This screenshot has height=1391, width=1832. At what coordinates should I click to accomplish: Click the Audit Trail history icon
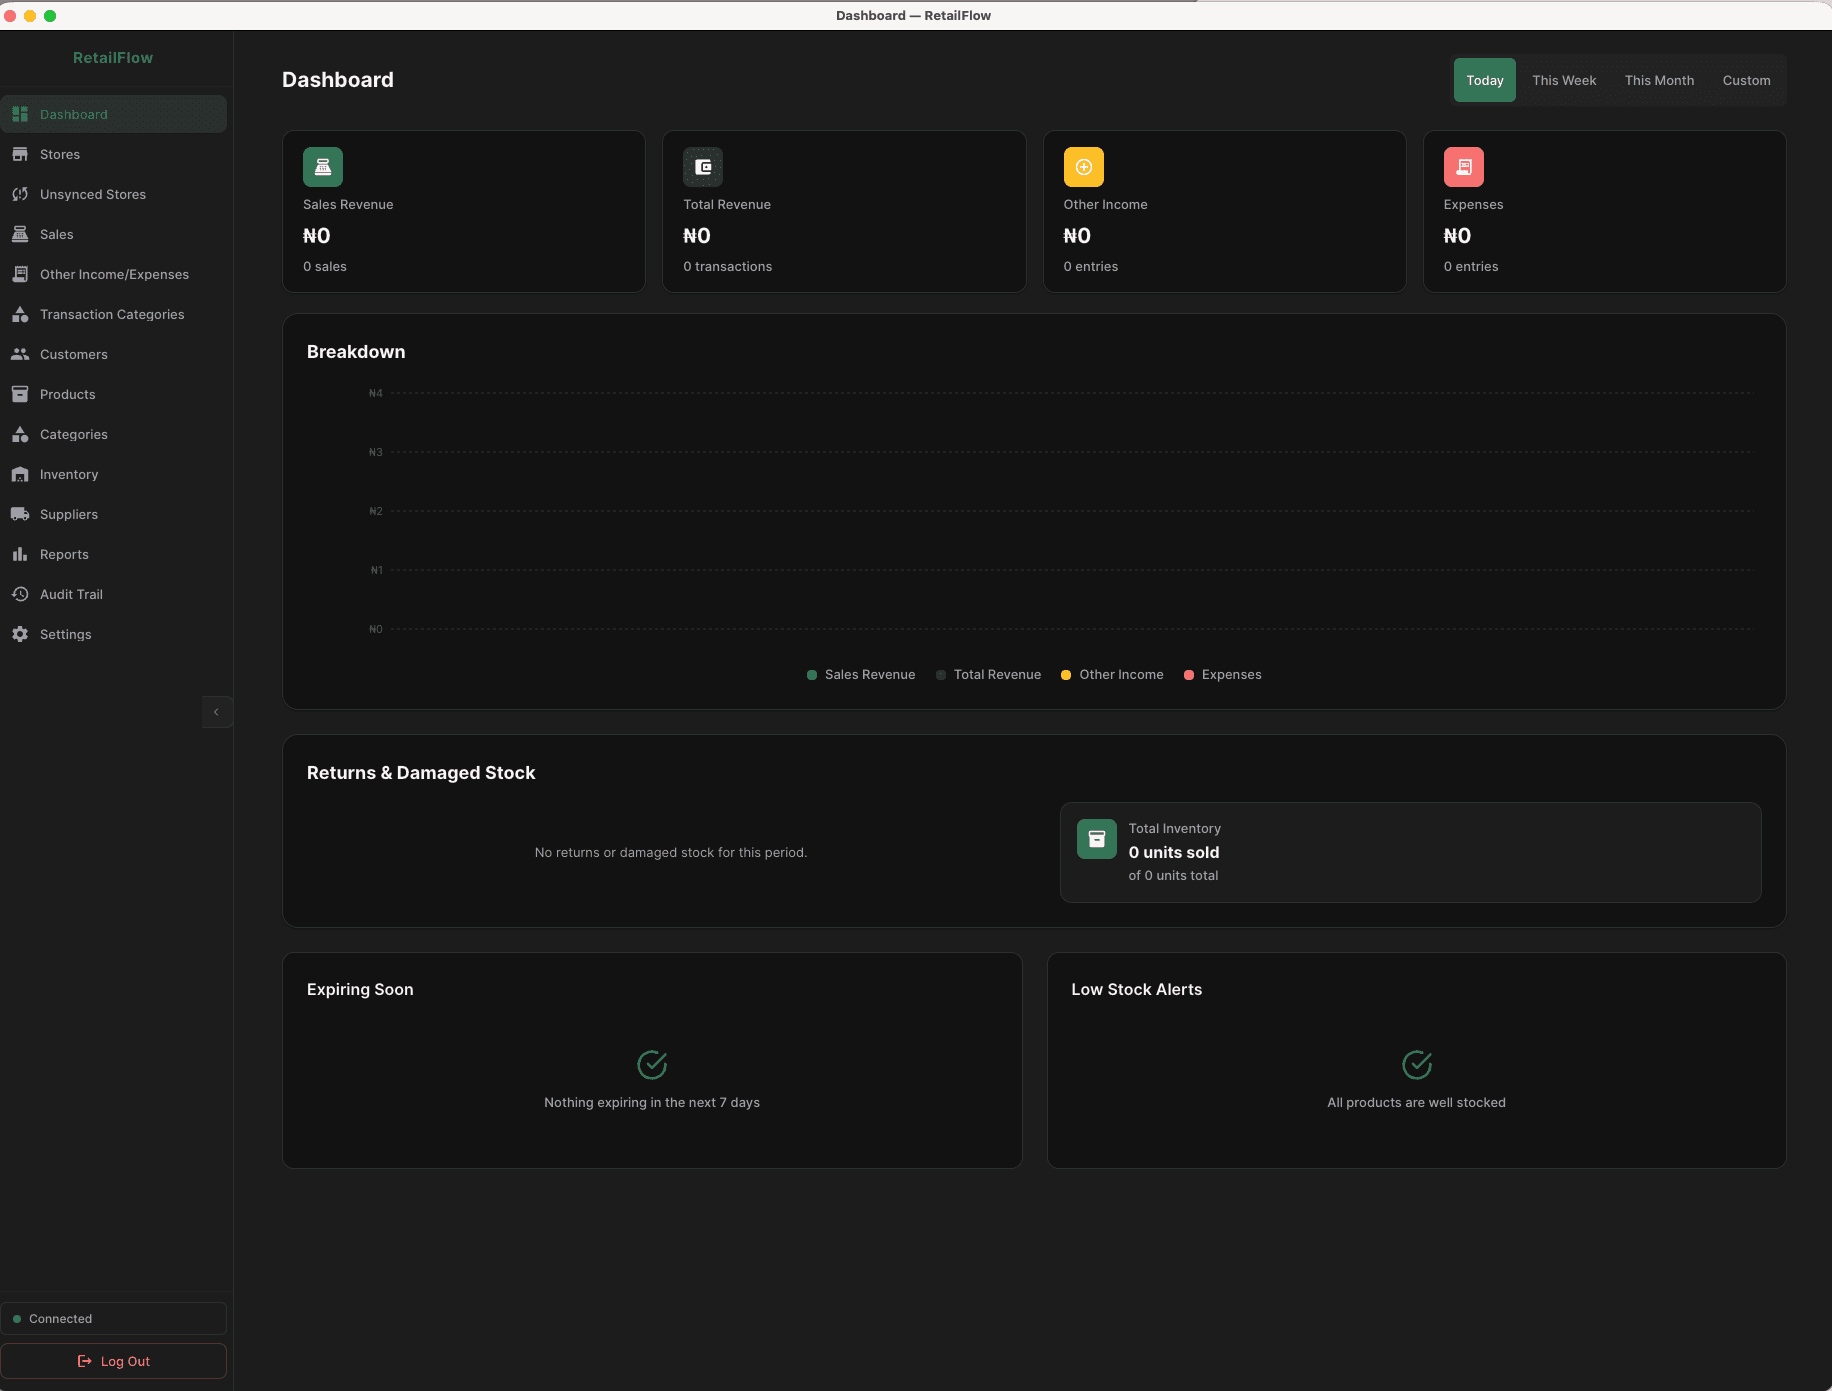(x=20, y=594)
